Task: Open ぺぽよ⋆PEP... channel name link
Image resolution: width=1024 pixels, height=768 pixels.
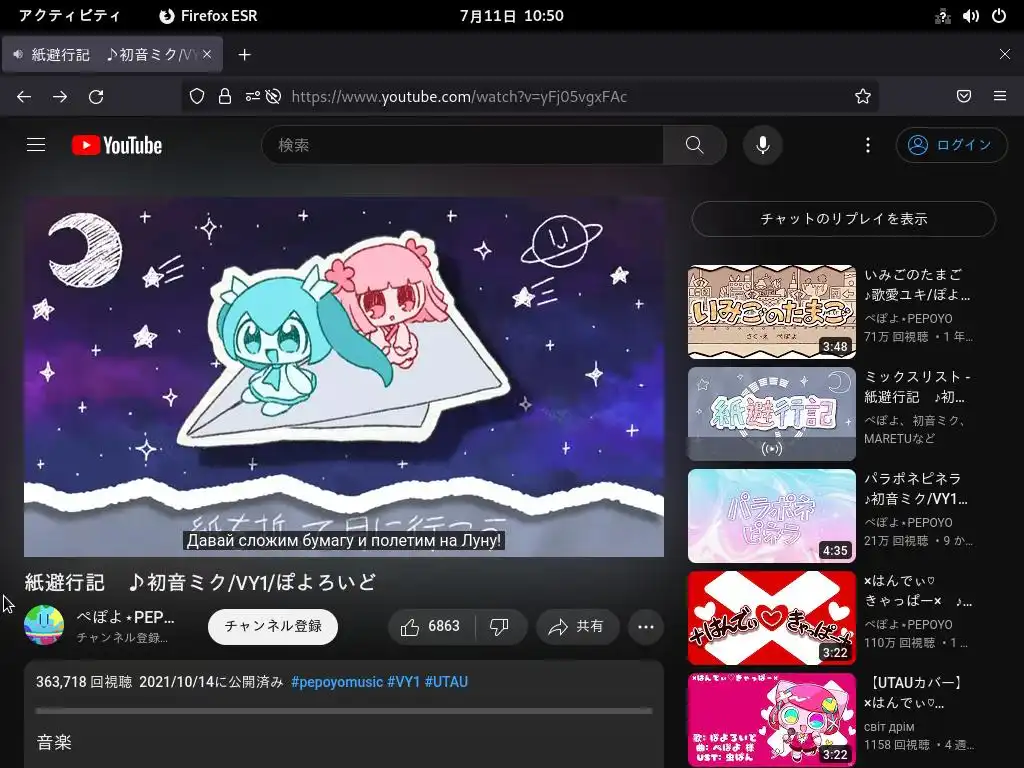Action: 125,617
